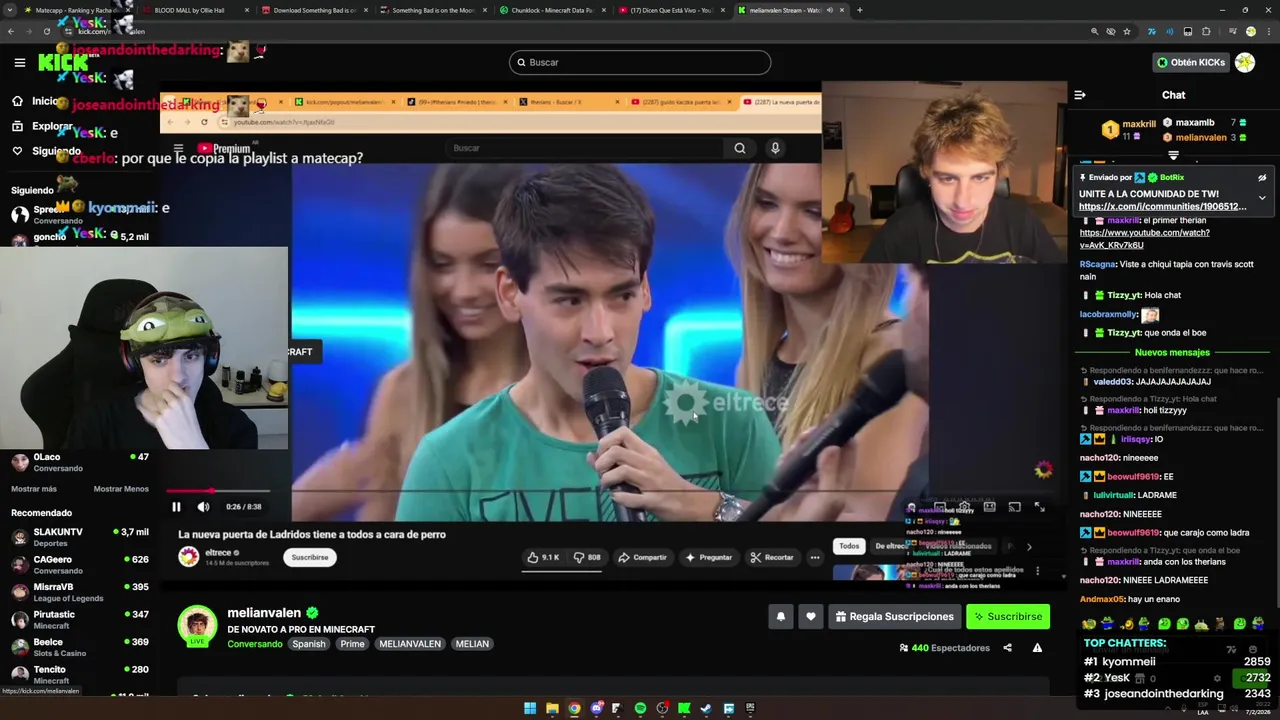
Task: Click the notification bell icon for melianvalen
Action: click(781, 616)
